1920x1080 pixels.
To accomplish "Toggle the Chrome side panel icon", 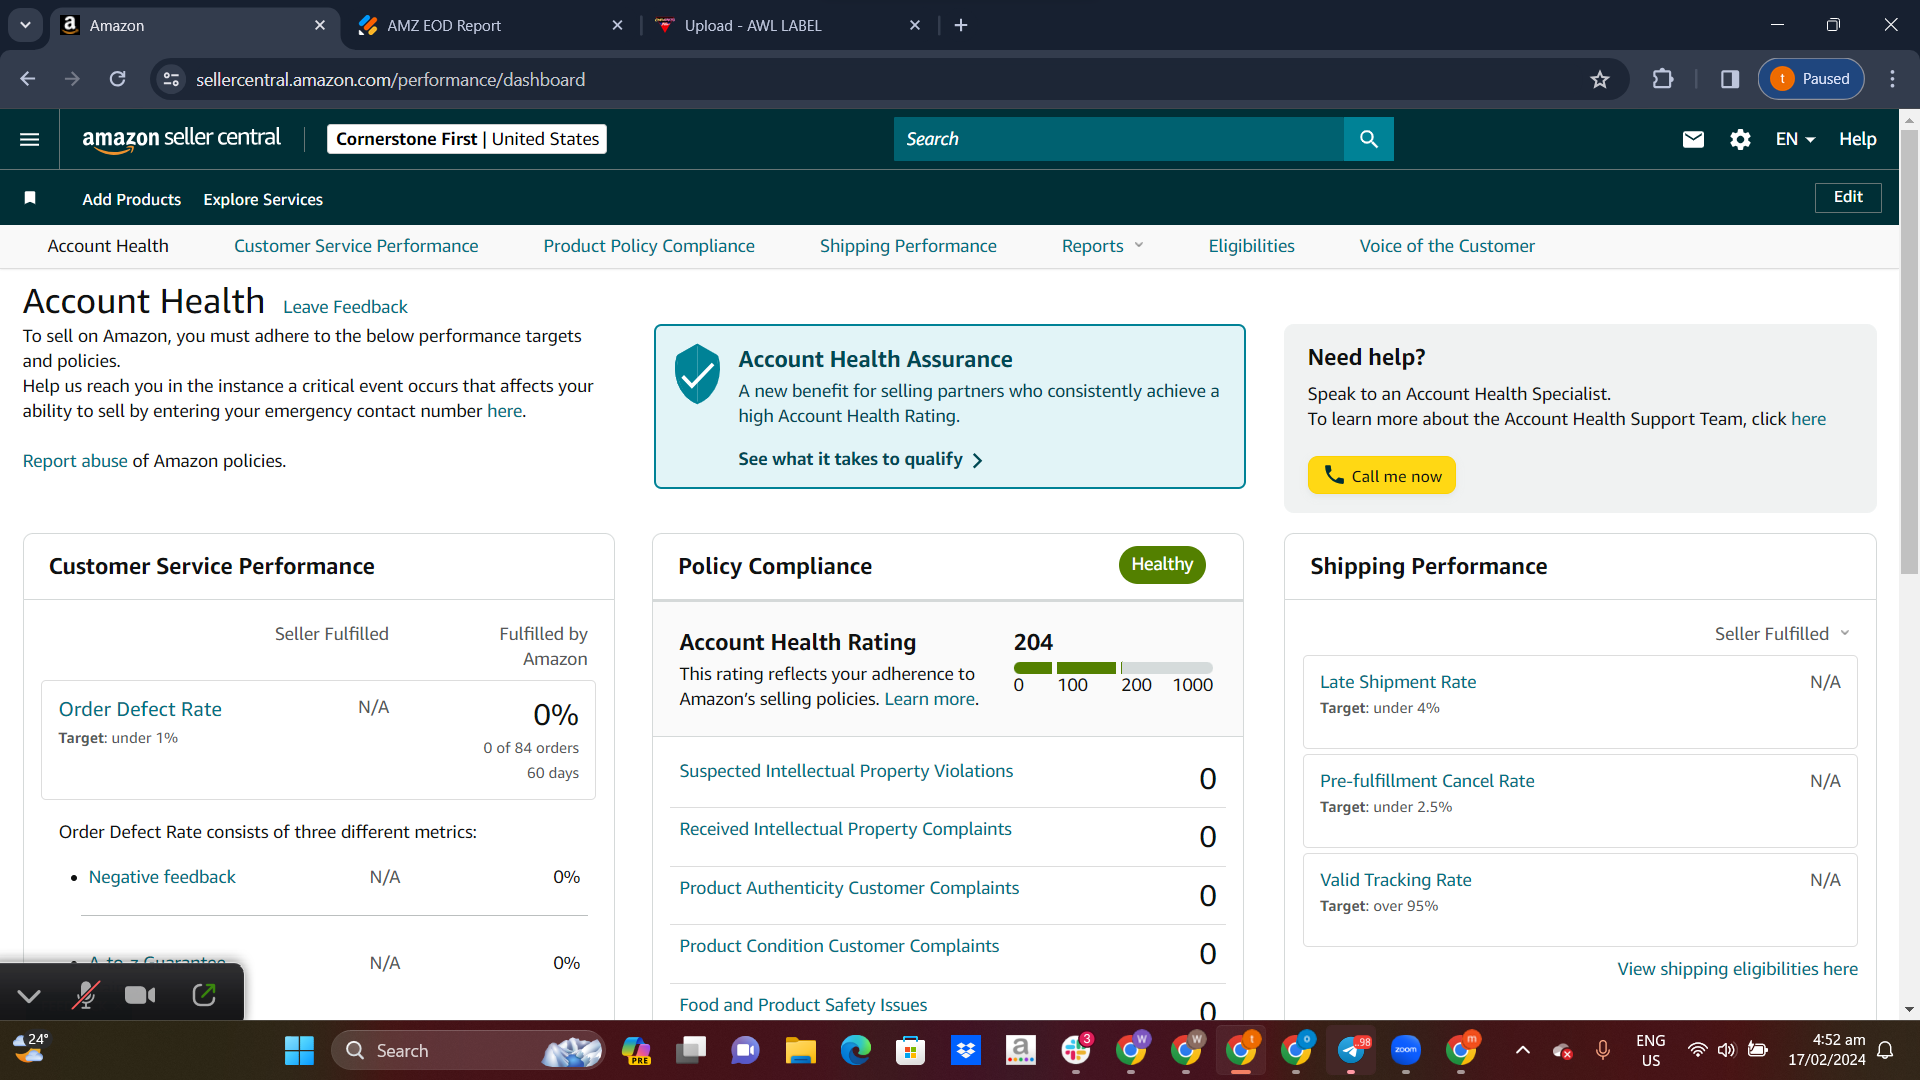I will (1730, 79).
